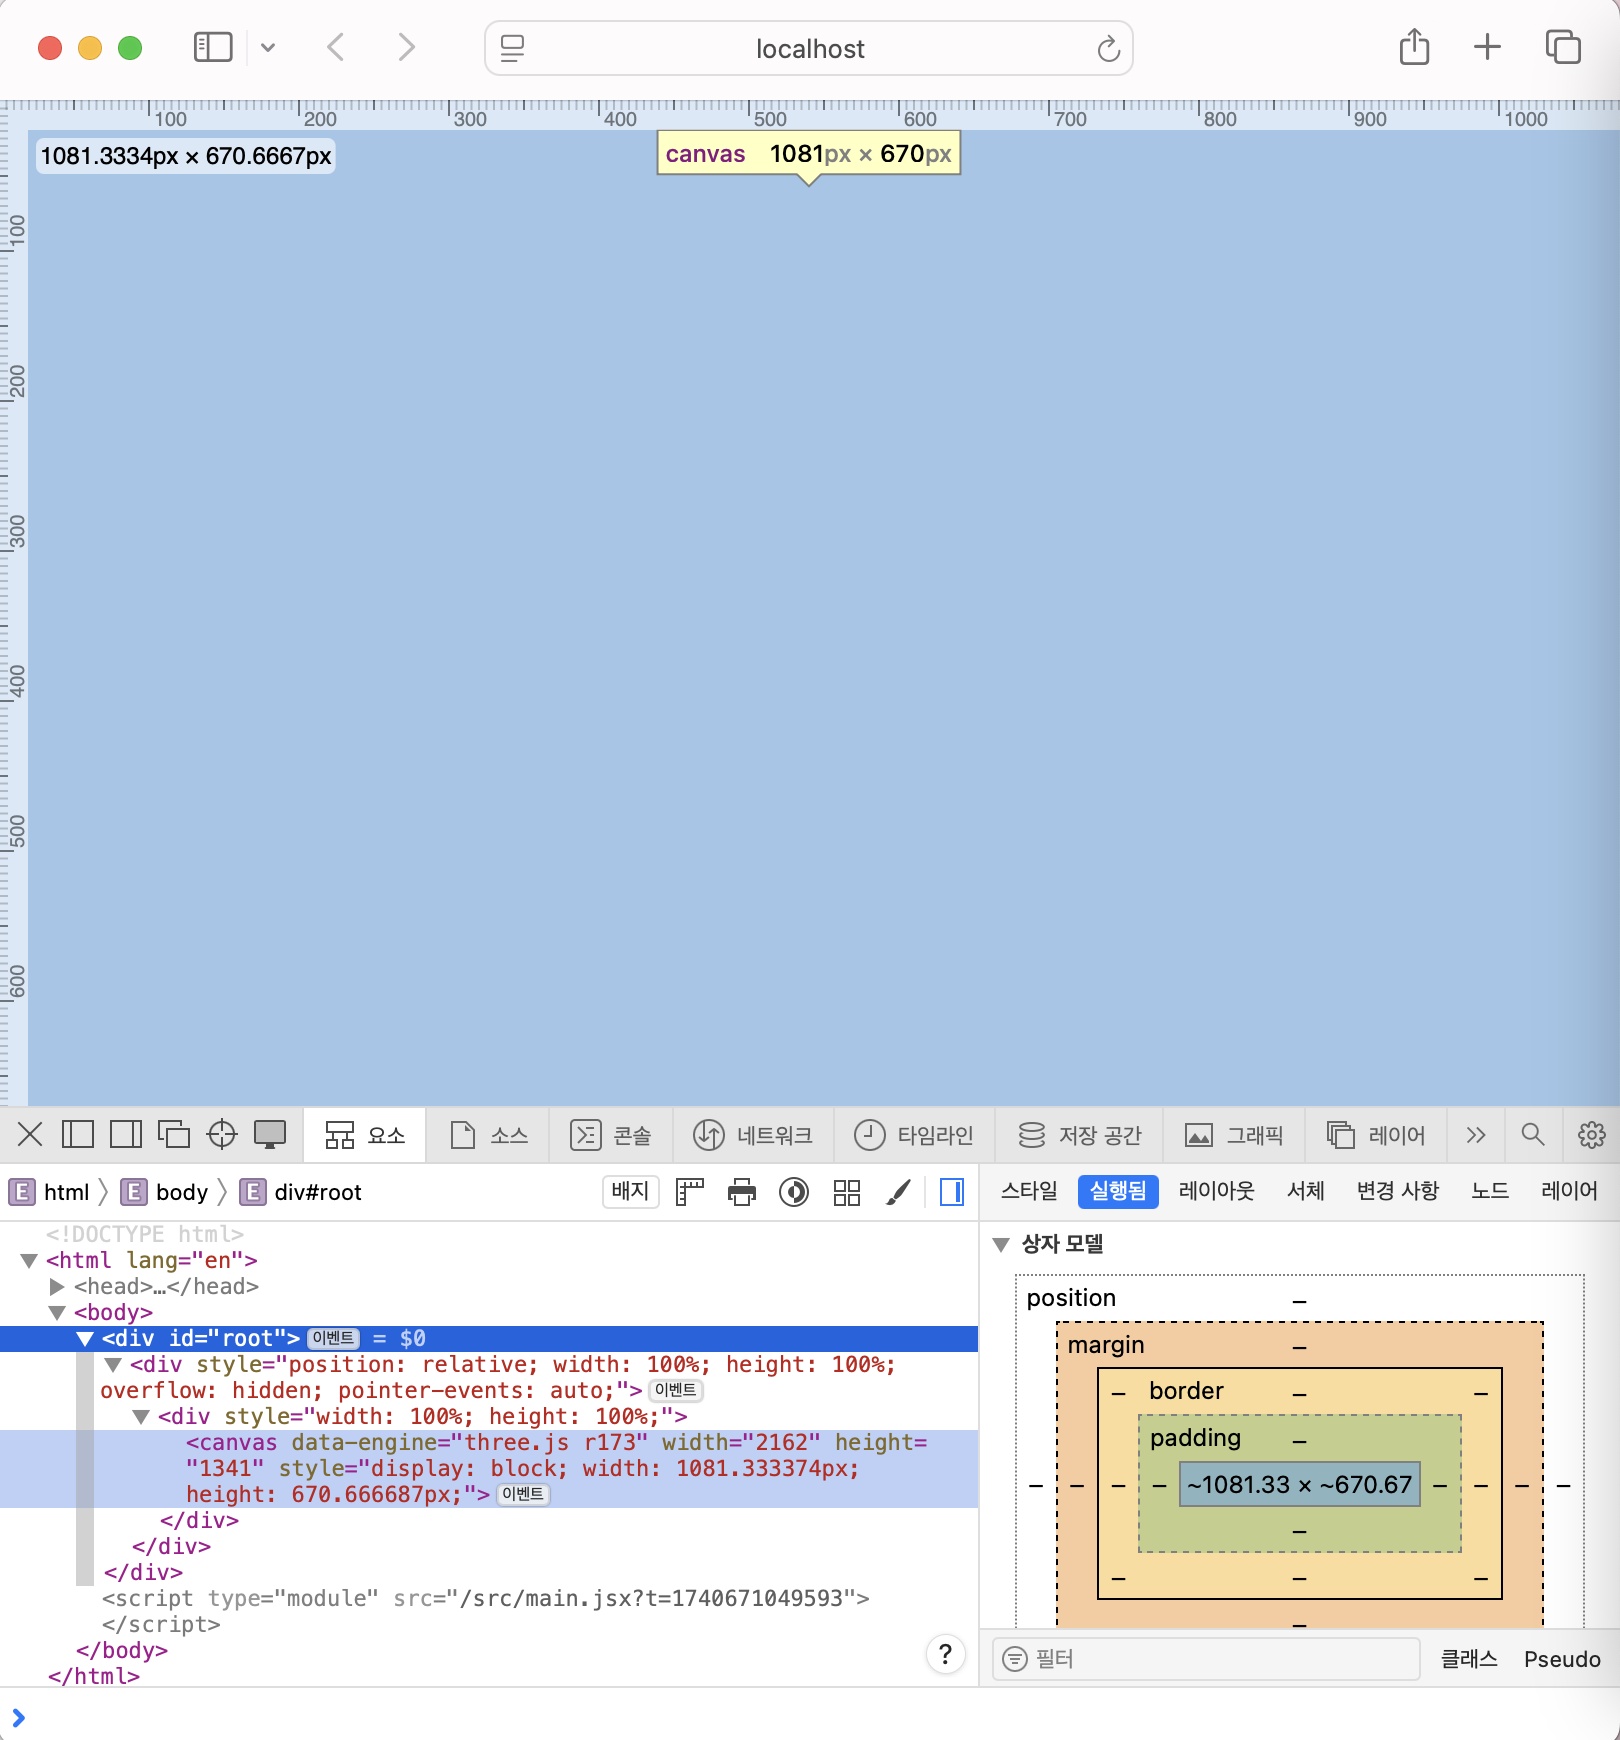Open the inspector search
This screenshot has height=1740, width=1620.
(x=1533, y=1135)
